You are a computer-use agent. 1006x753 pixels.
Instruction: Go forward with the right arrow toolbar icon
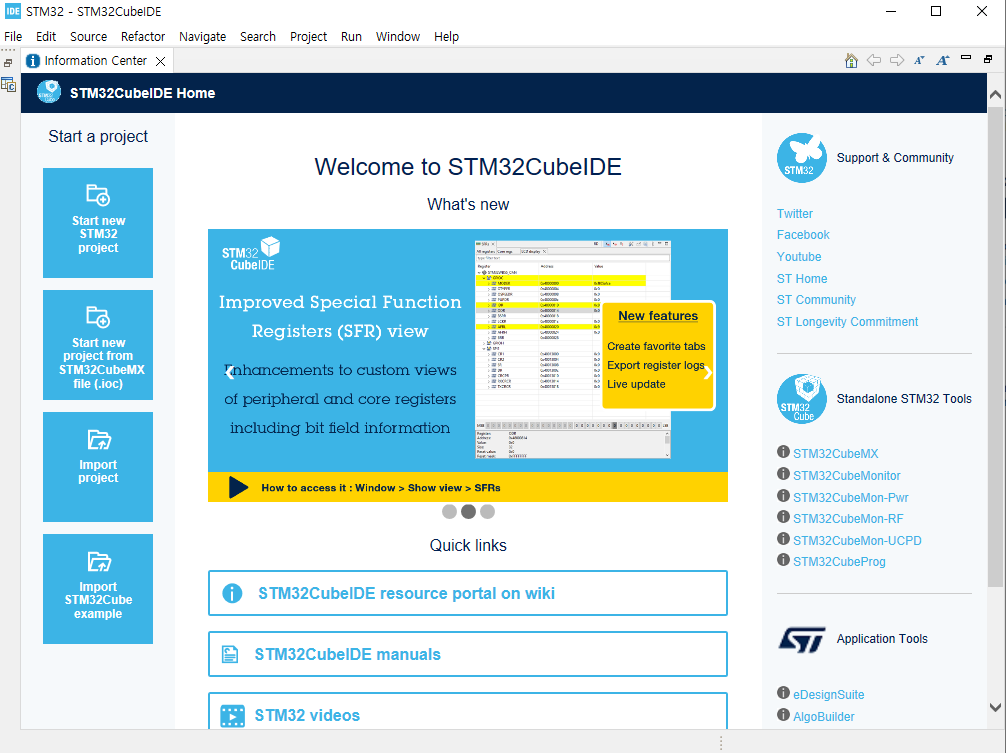897,60
